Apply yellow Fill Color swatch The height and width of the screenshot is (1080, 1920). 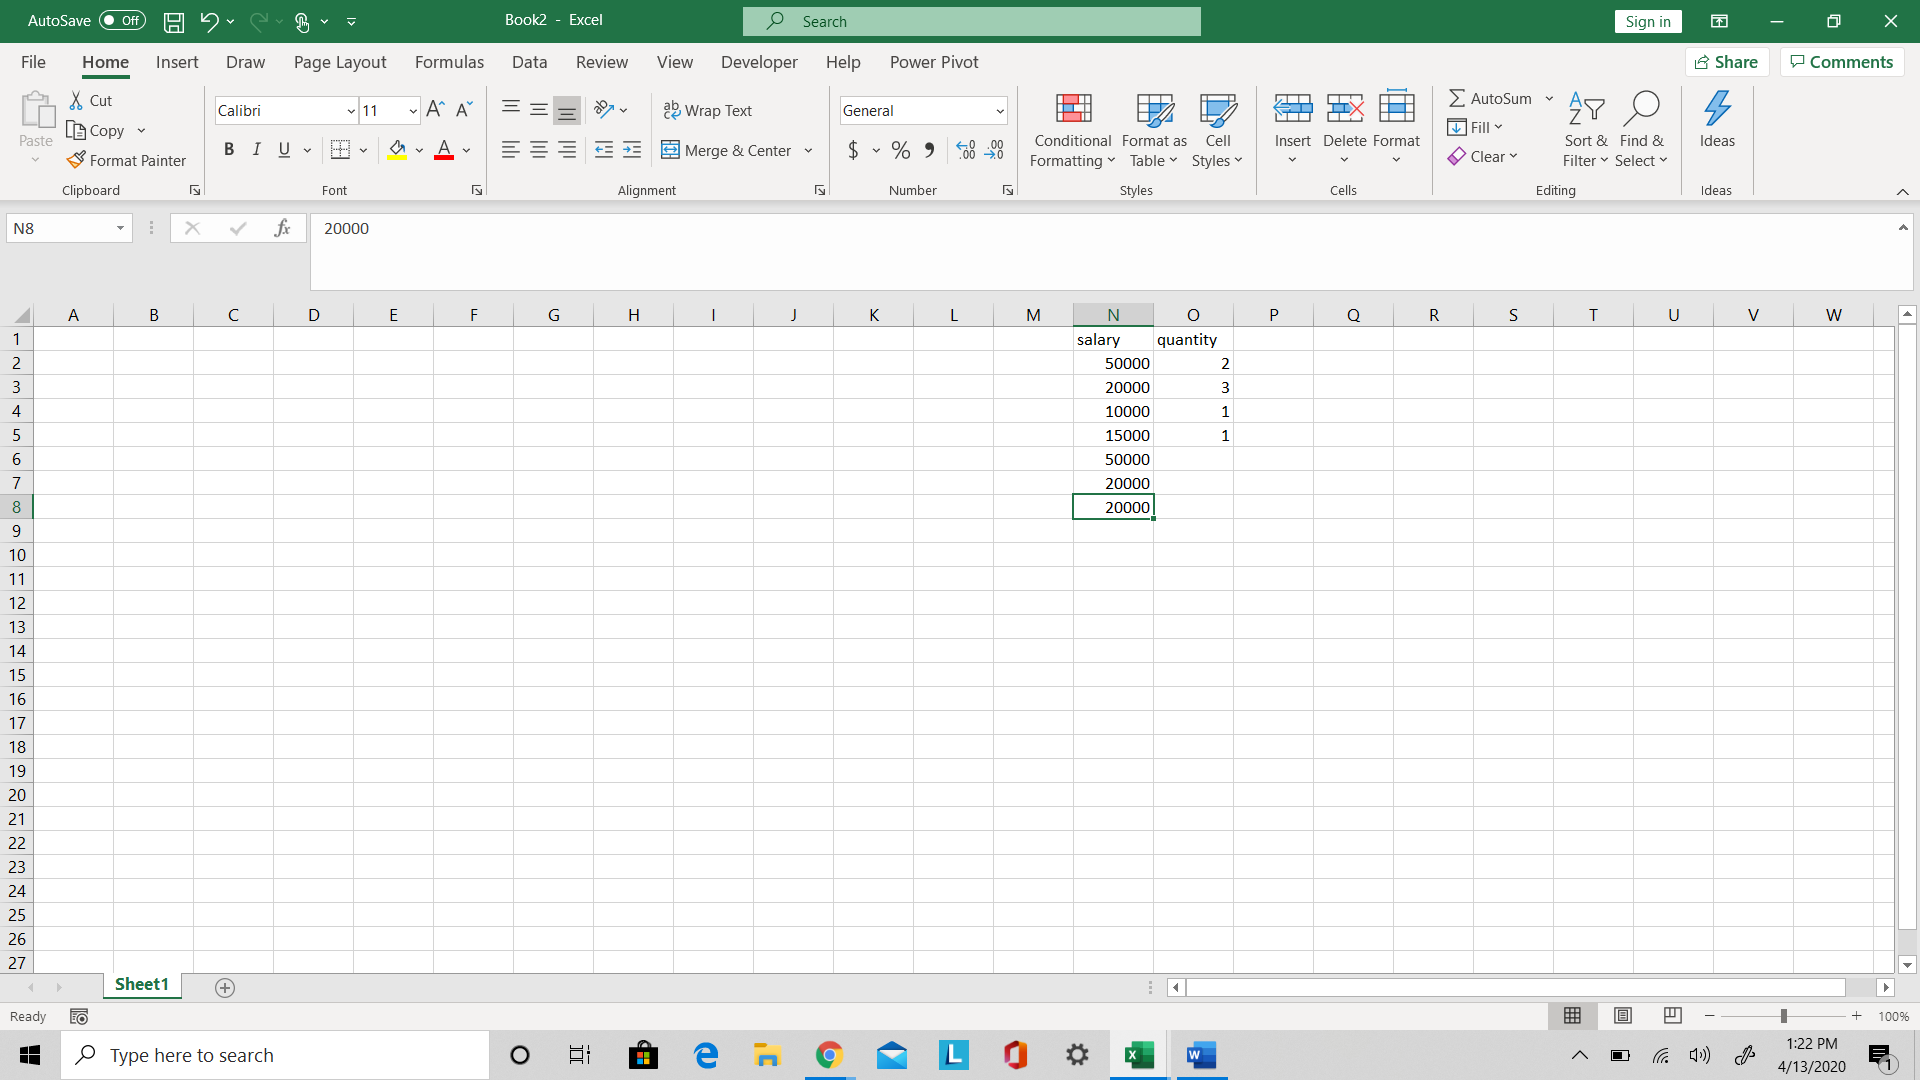pos(398,150)
